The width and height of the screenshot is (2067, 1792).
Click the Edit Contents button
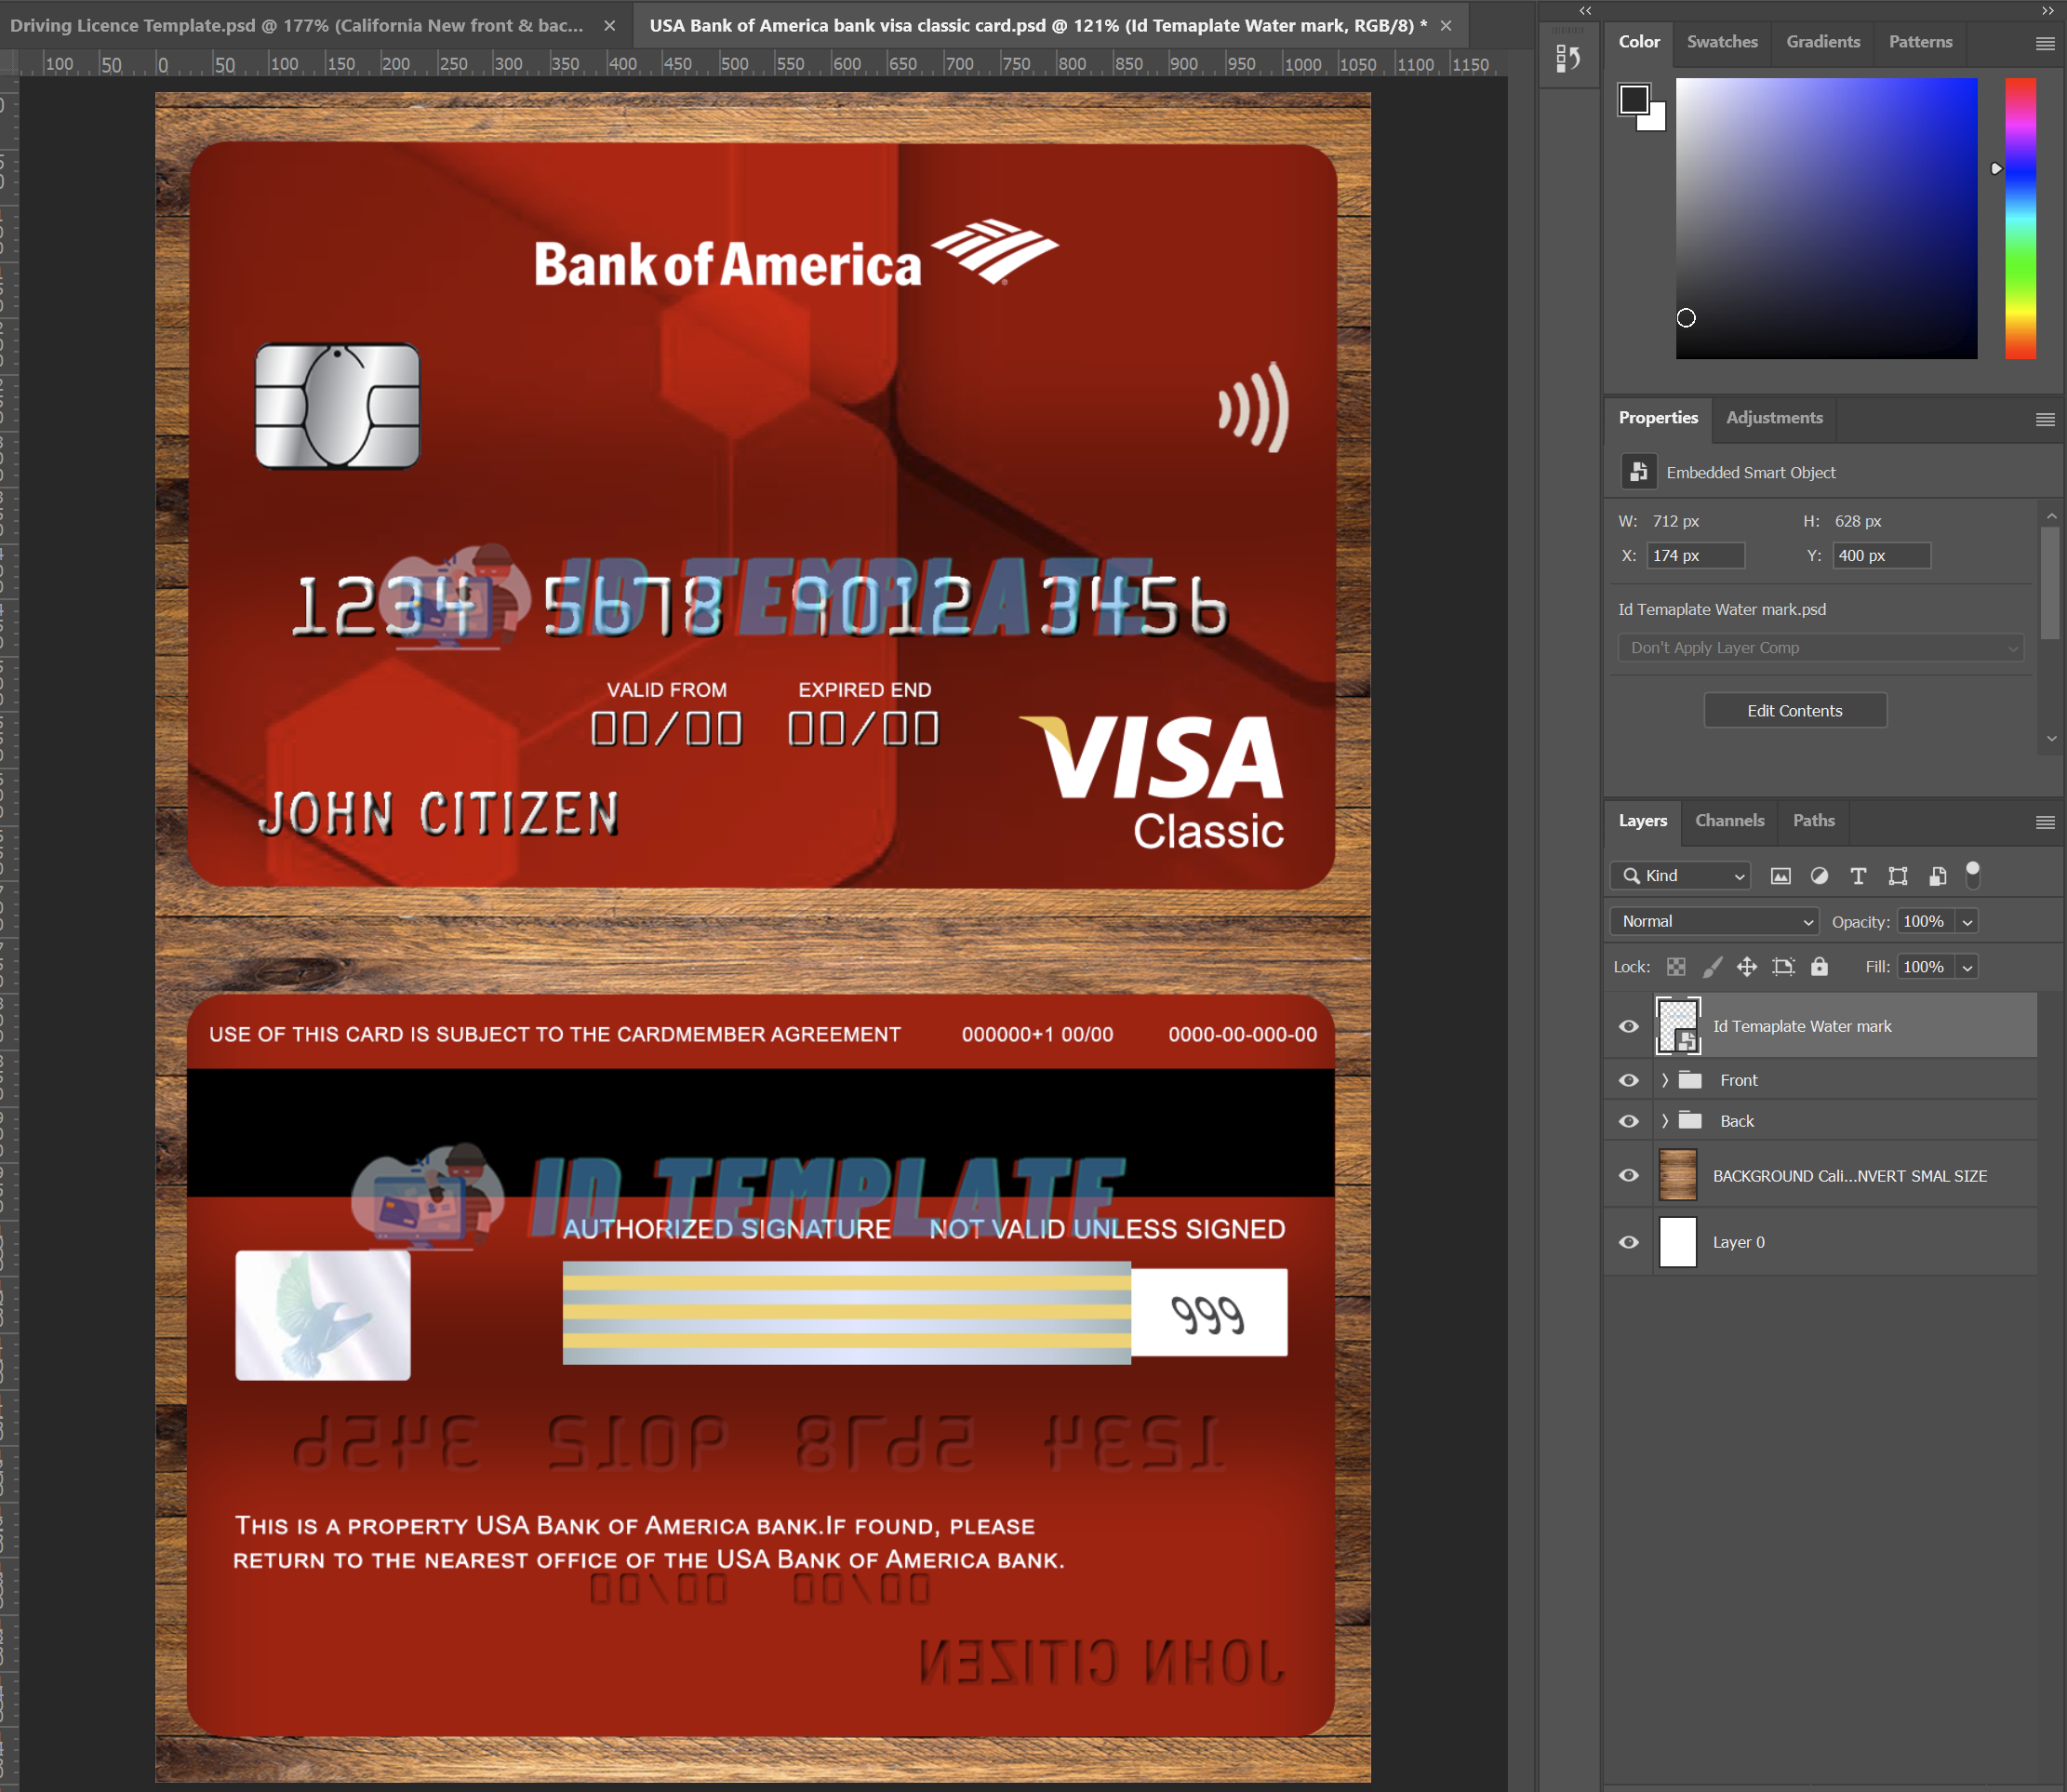point(1795,711)
